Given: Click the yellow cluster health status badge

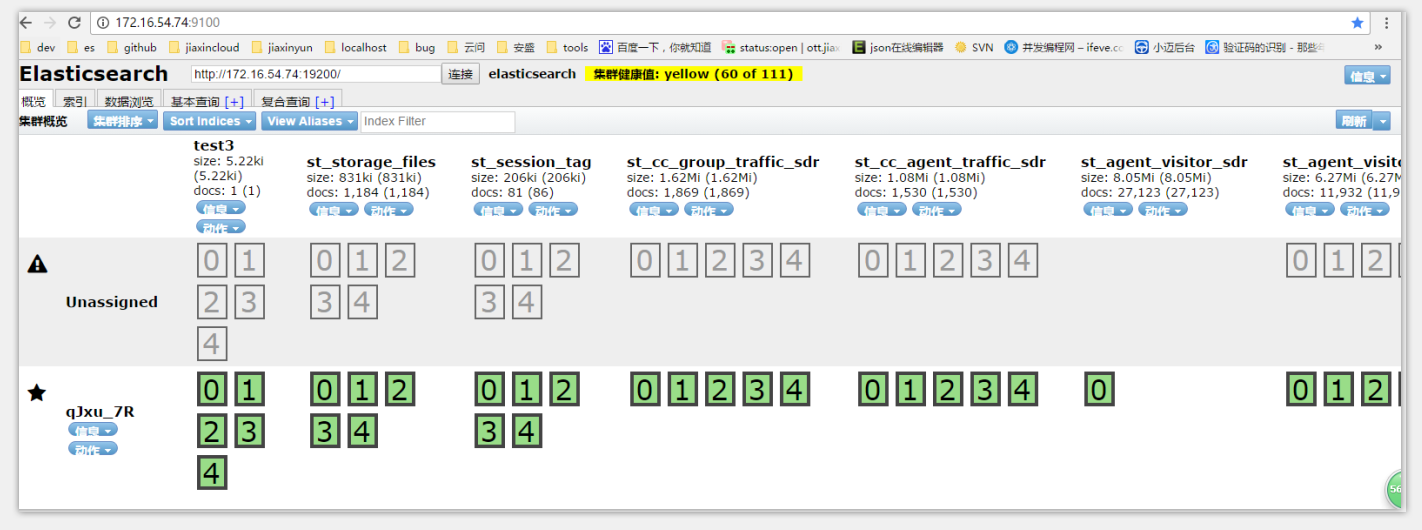Looking at the screenshot, I should click(x=694, y=74).
